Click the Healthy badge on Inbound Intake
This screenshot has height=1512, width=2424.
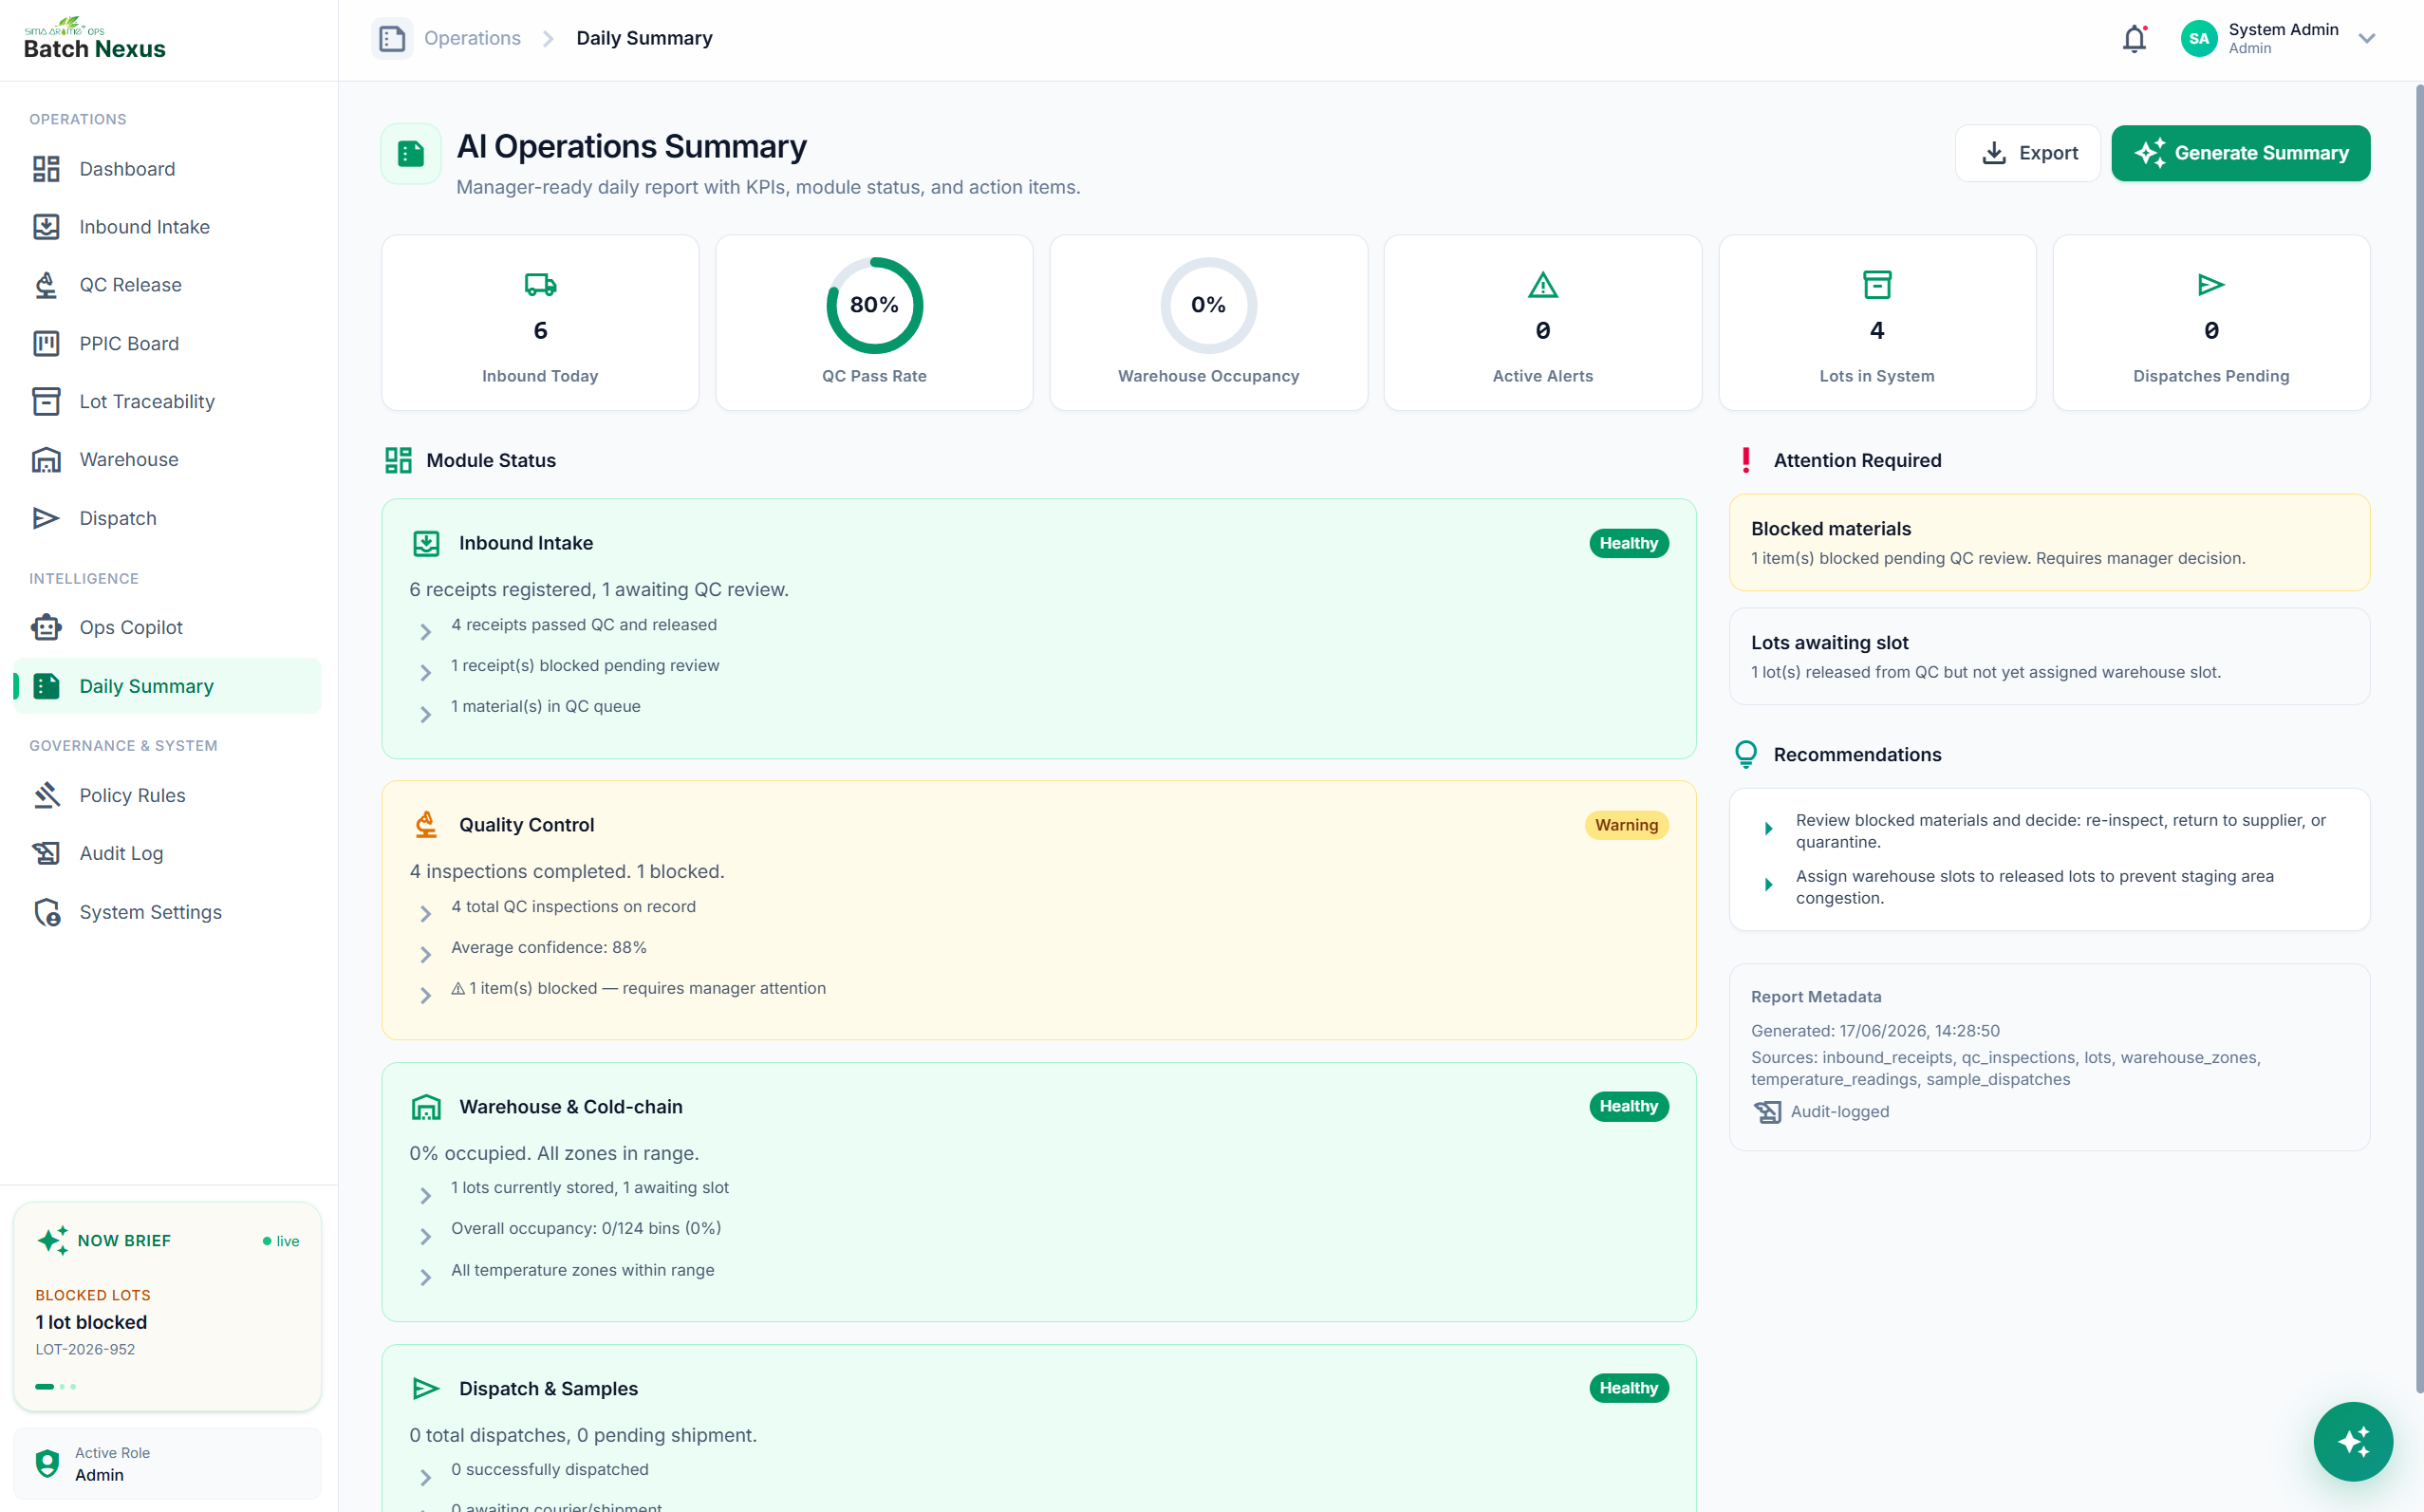click(1628, 543)
